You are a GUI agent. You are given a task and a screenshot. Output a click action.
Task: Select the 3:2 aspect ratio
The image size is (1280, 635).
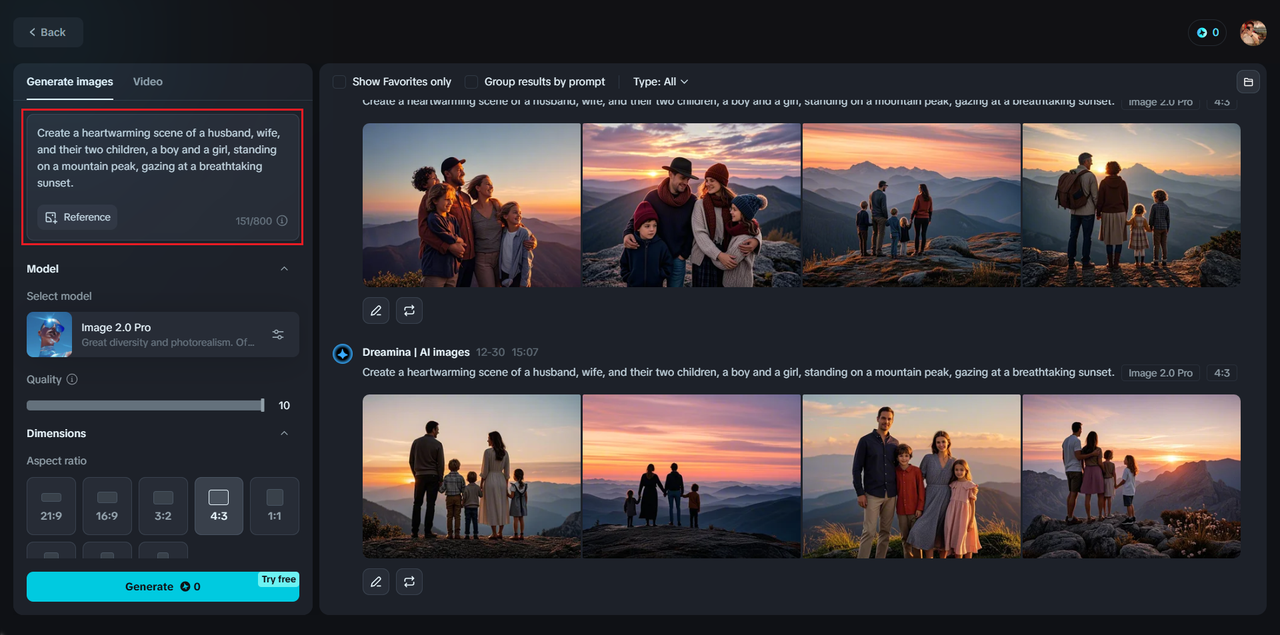163,506
